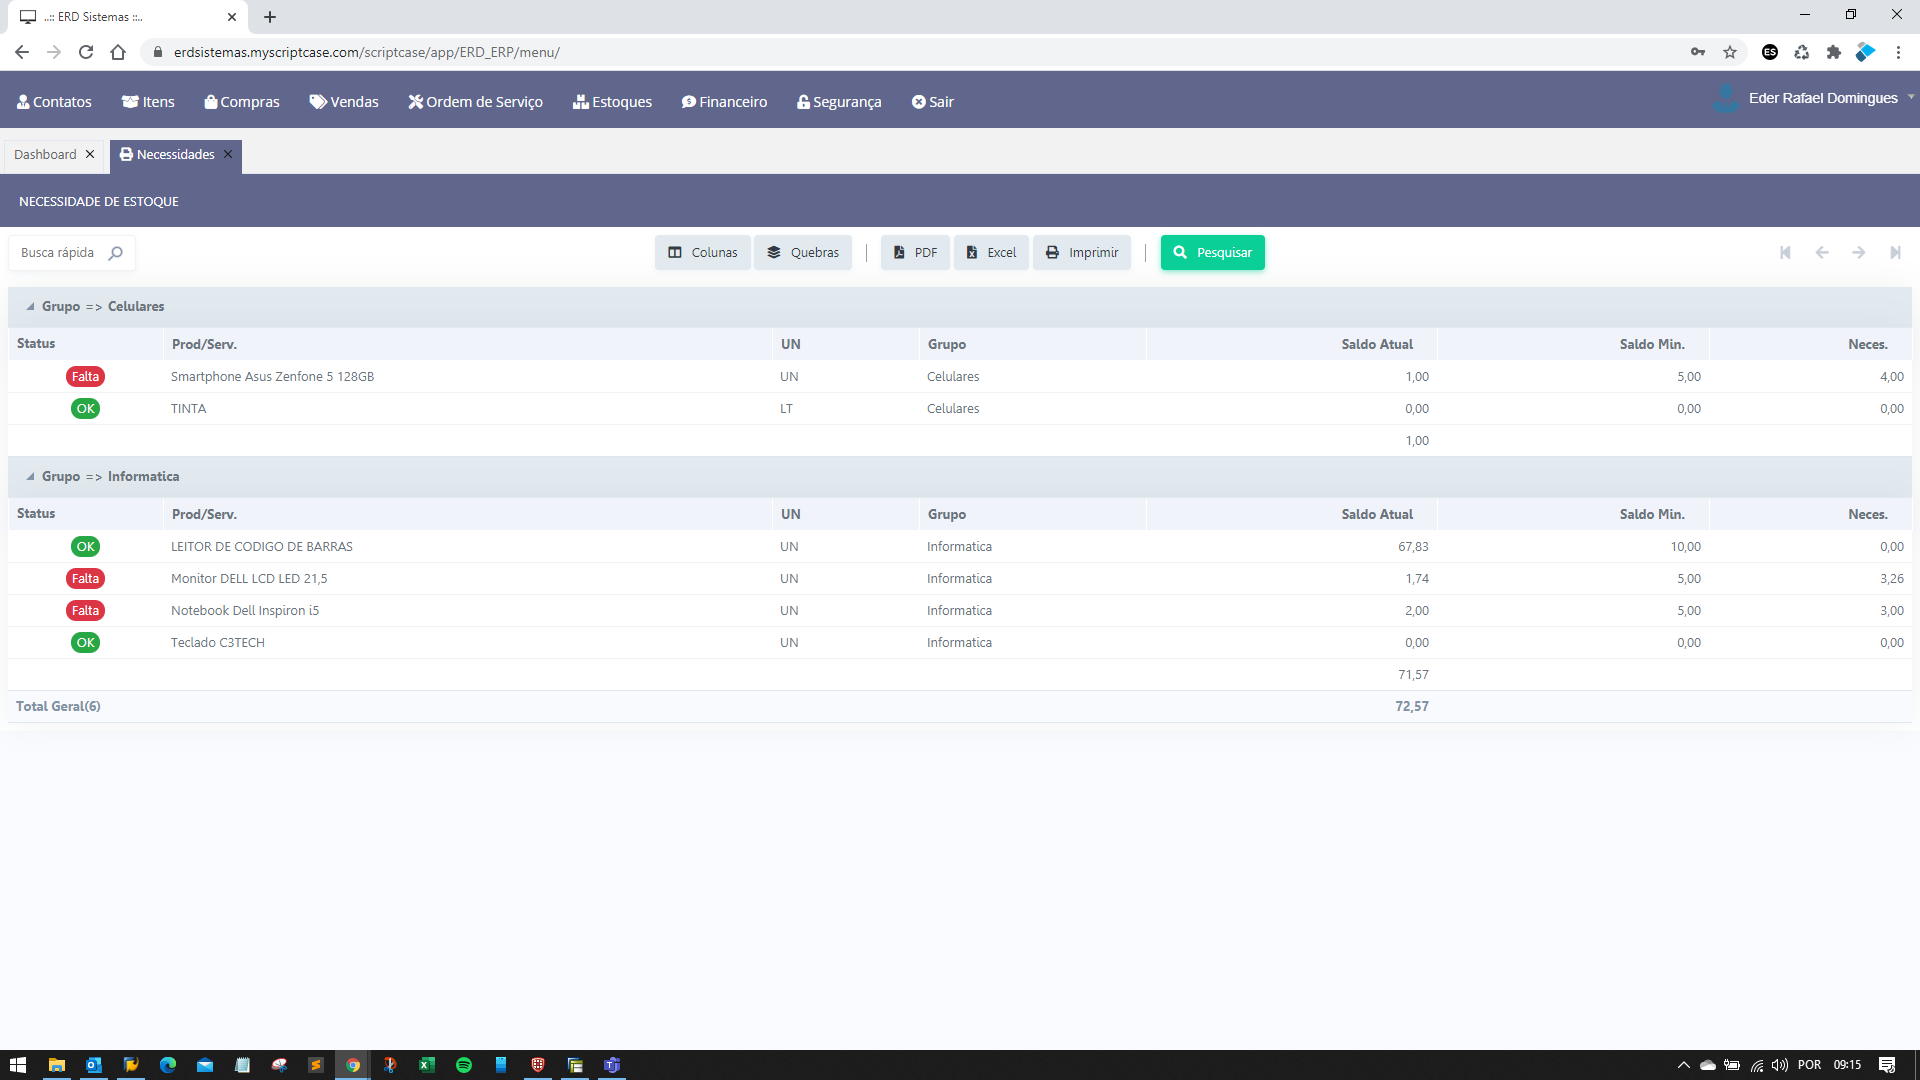Open the saved passwords key icon
Viewport: 1920px width, 1080px height.
tap(1698, 52)
